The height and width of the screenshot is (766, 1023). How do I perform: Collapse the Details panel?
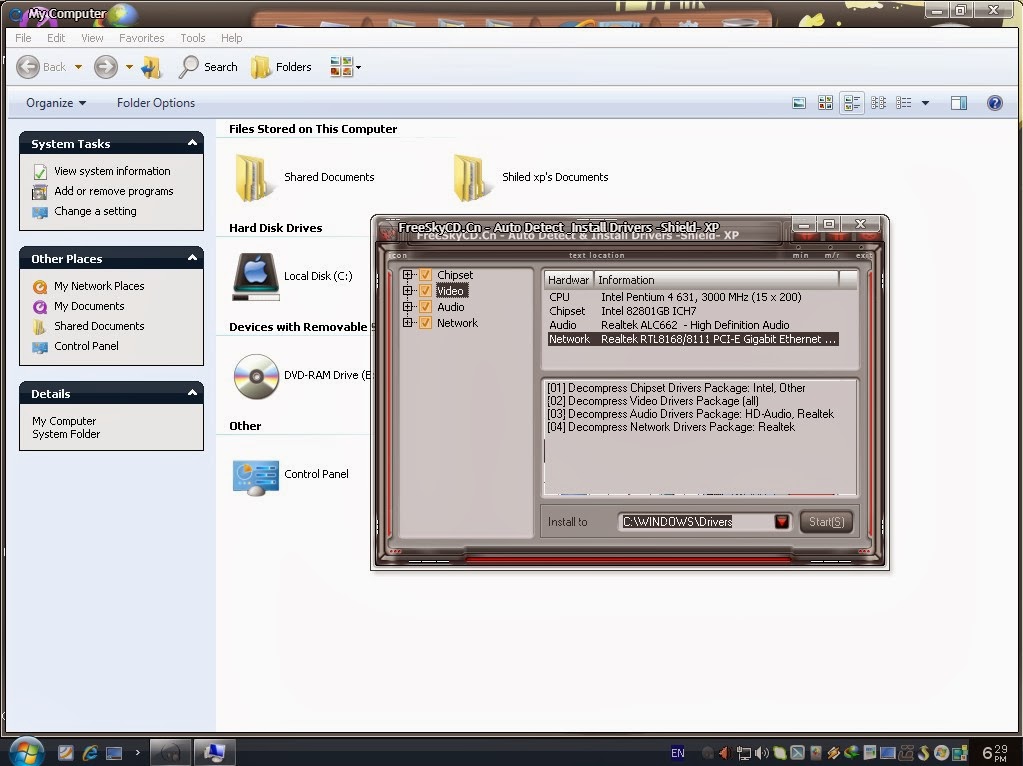click(x=192, y=393)
